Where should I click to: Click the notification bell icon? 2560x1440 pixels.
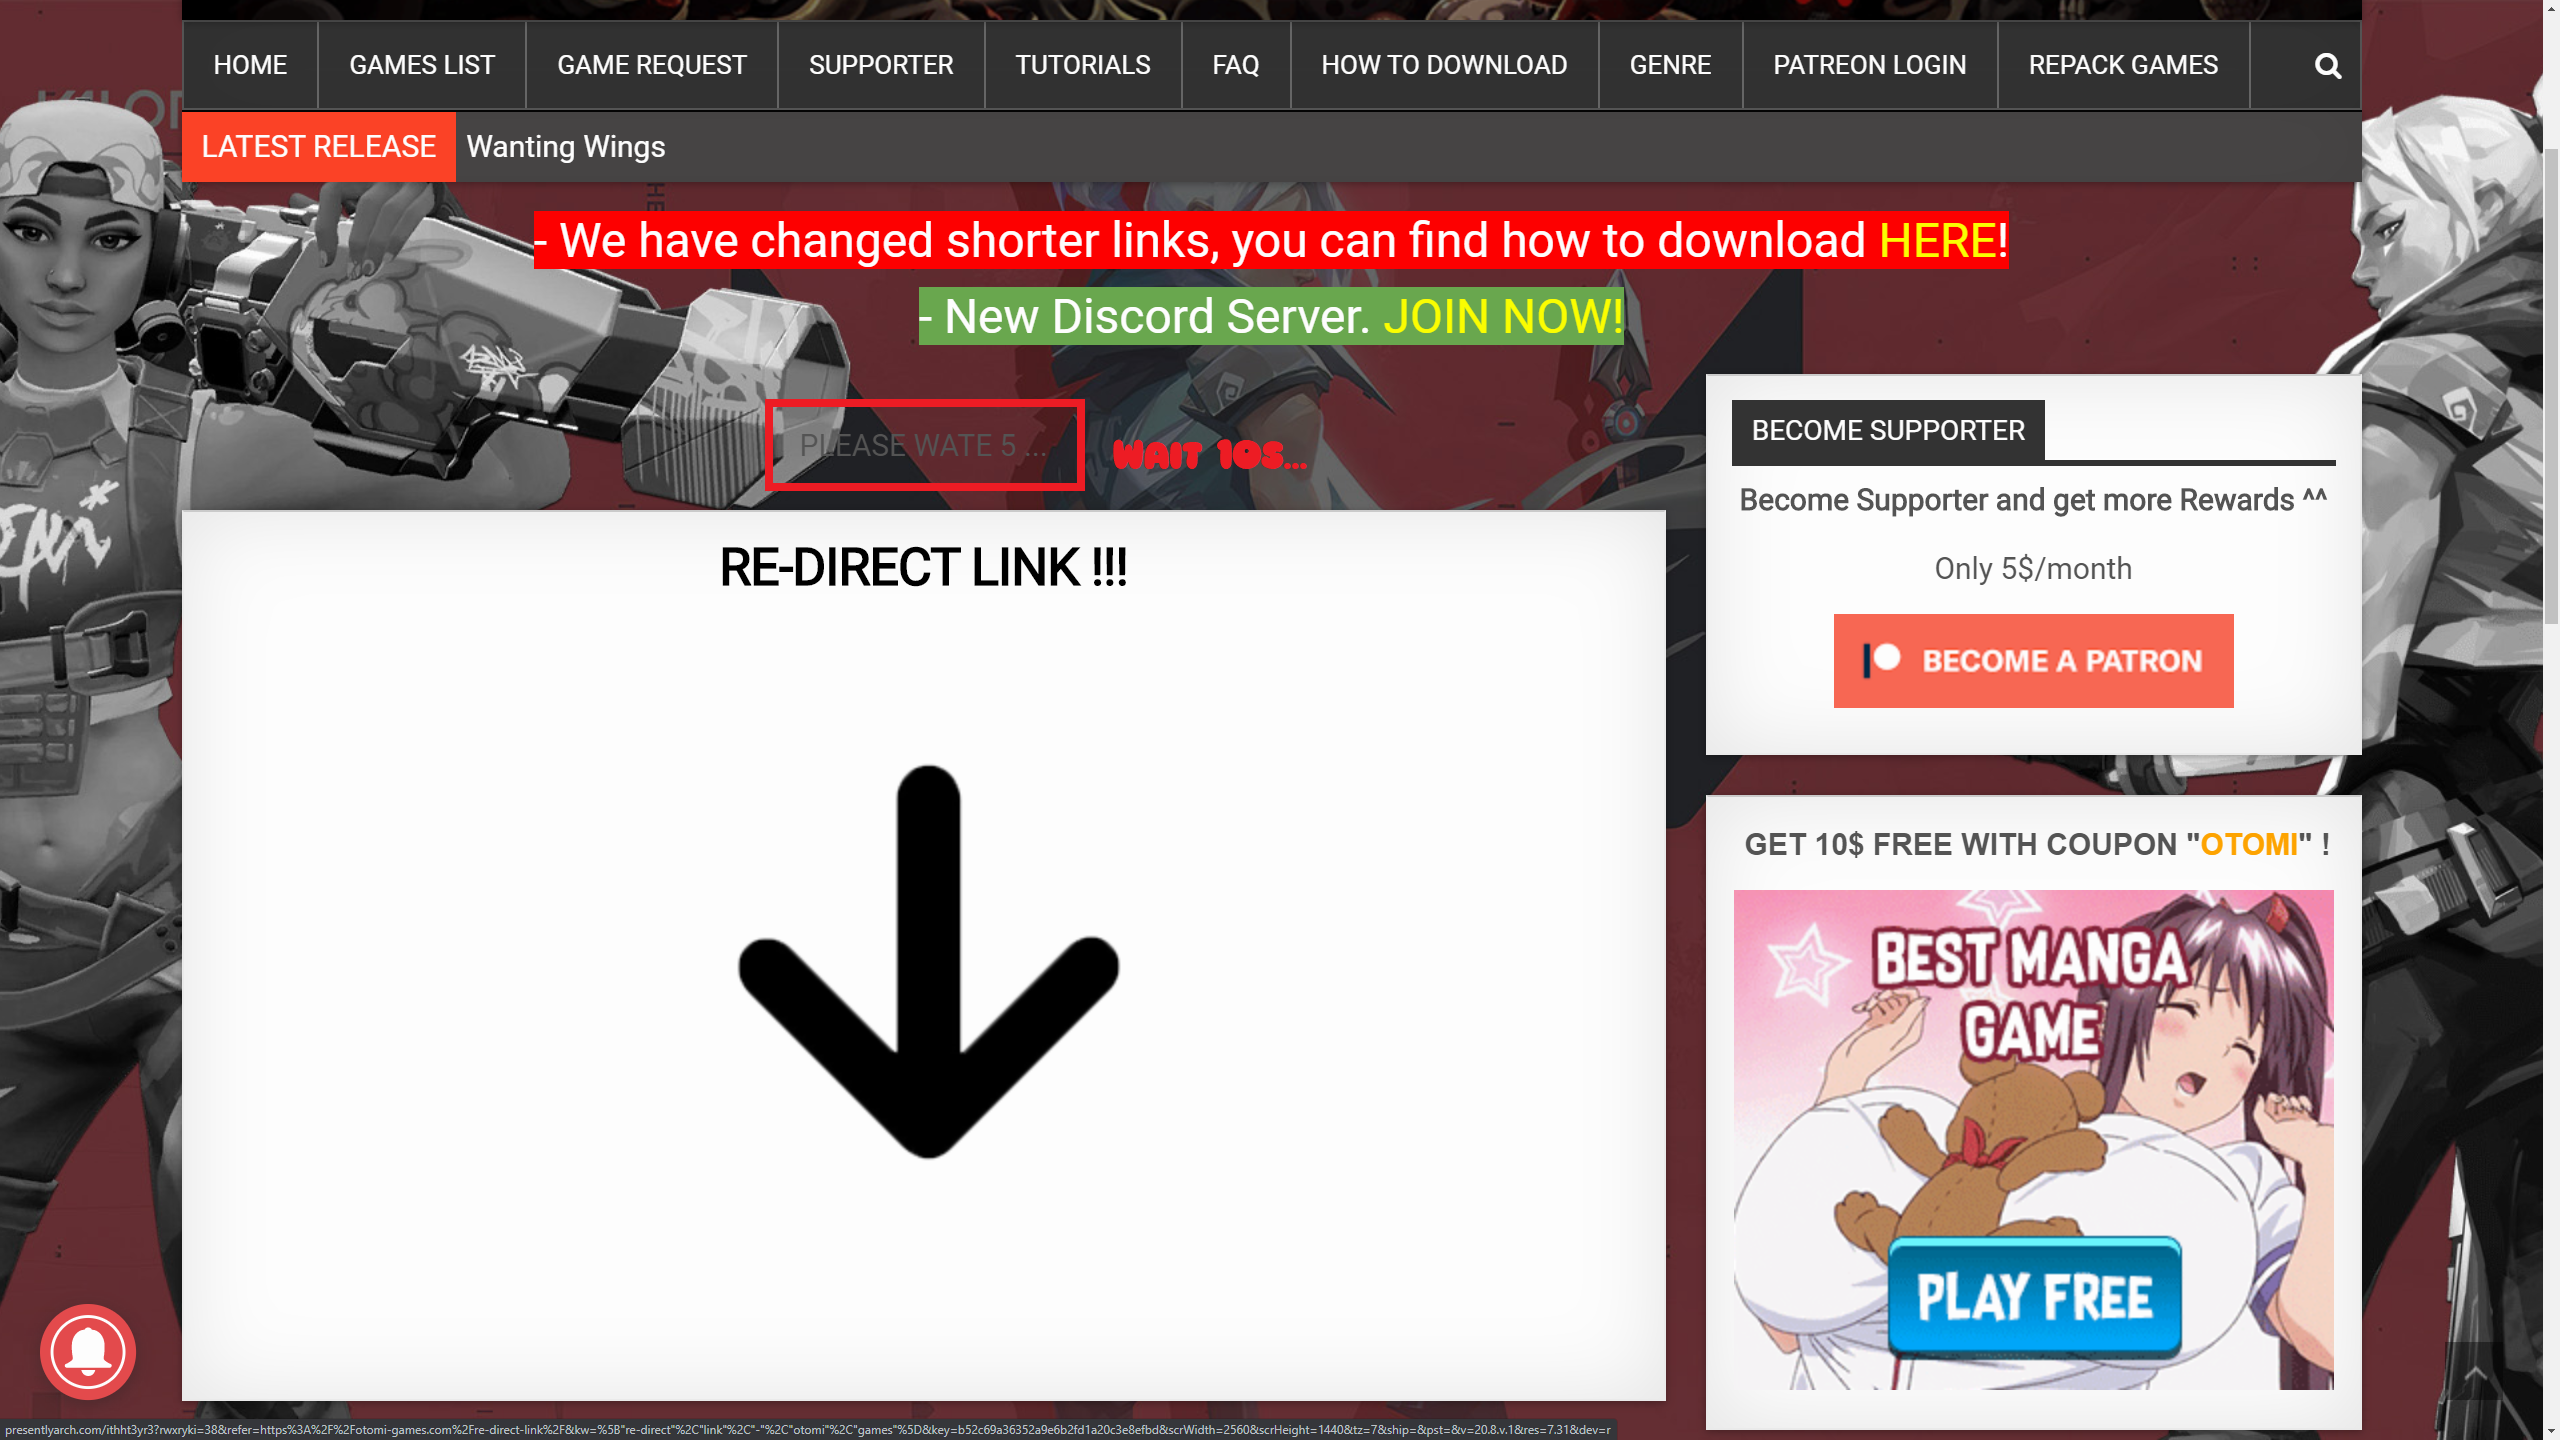[88, 1350]
